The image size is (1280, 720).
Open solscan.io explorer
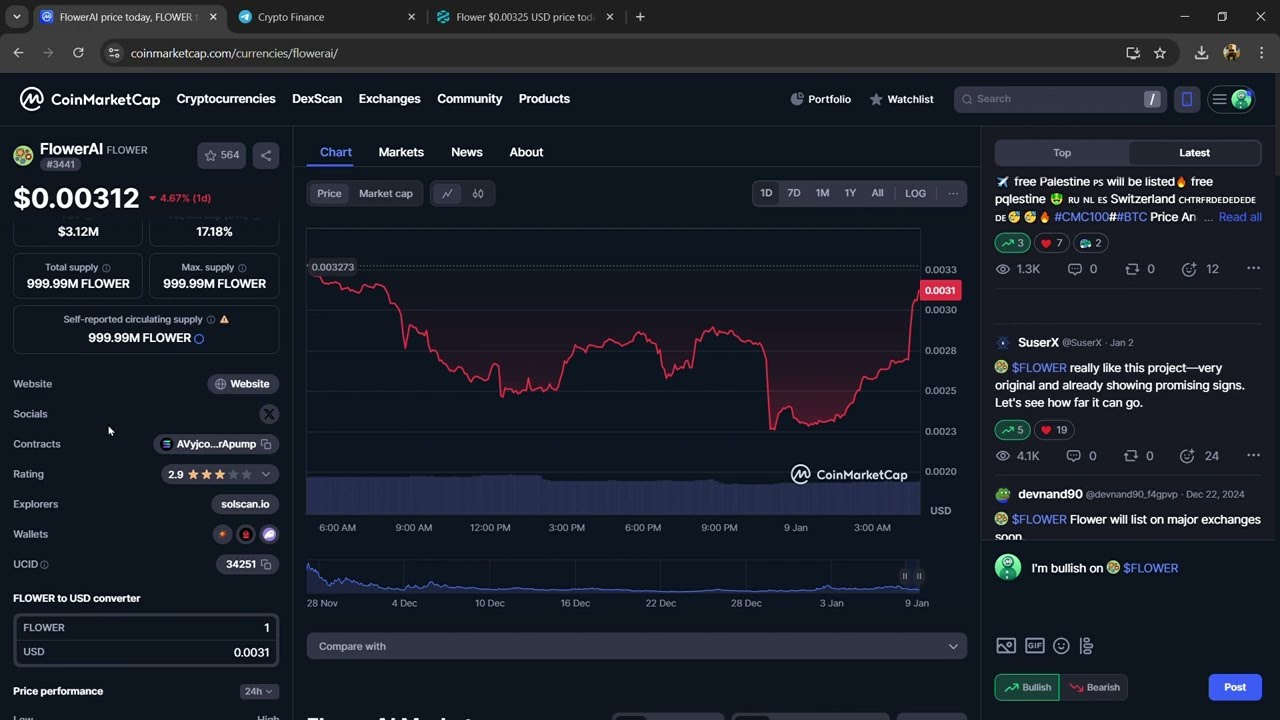pos(245,504)
